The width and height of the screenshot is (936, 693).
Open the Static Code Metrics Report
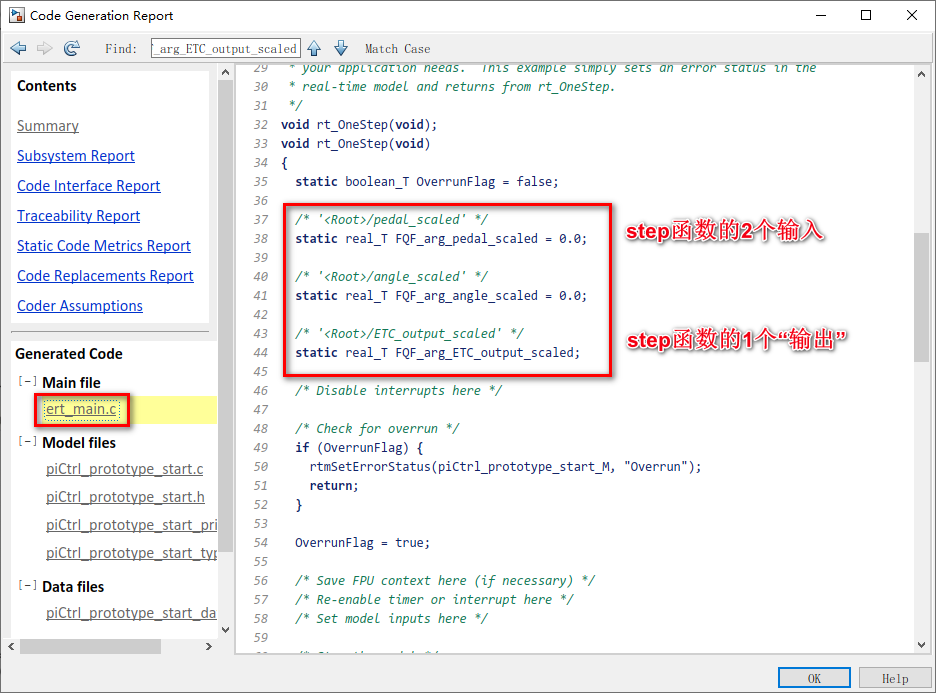104,246
